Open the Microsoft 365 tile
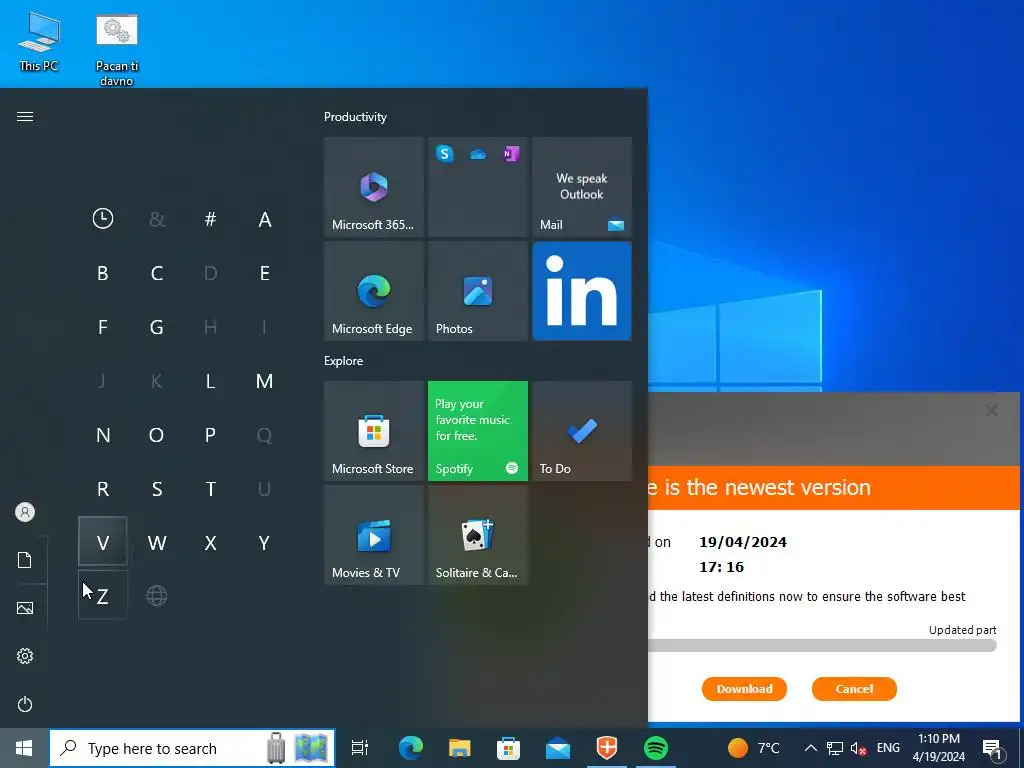1024x768 pixels. [x=374, y=187]
